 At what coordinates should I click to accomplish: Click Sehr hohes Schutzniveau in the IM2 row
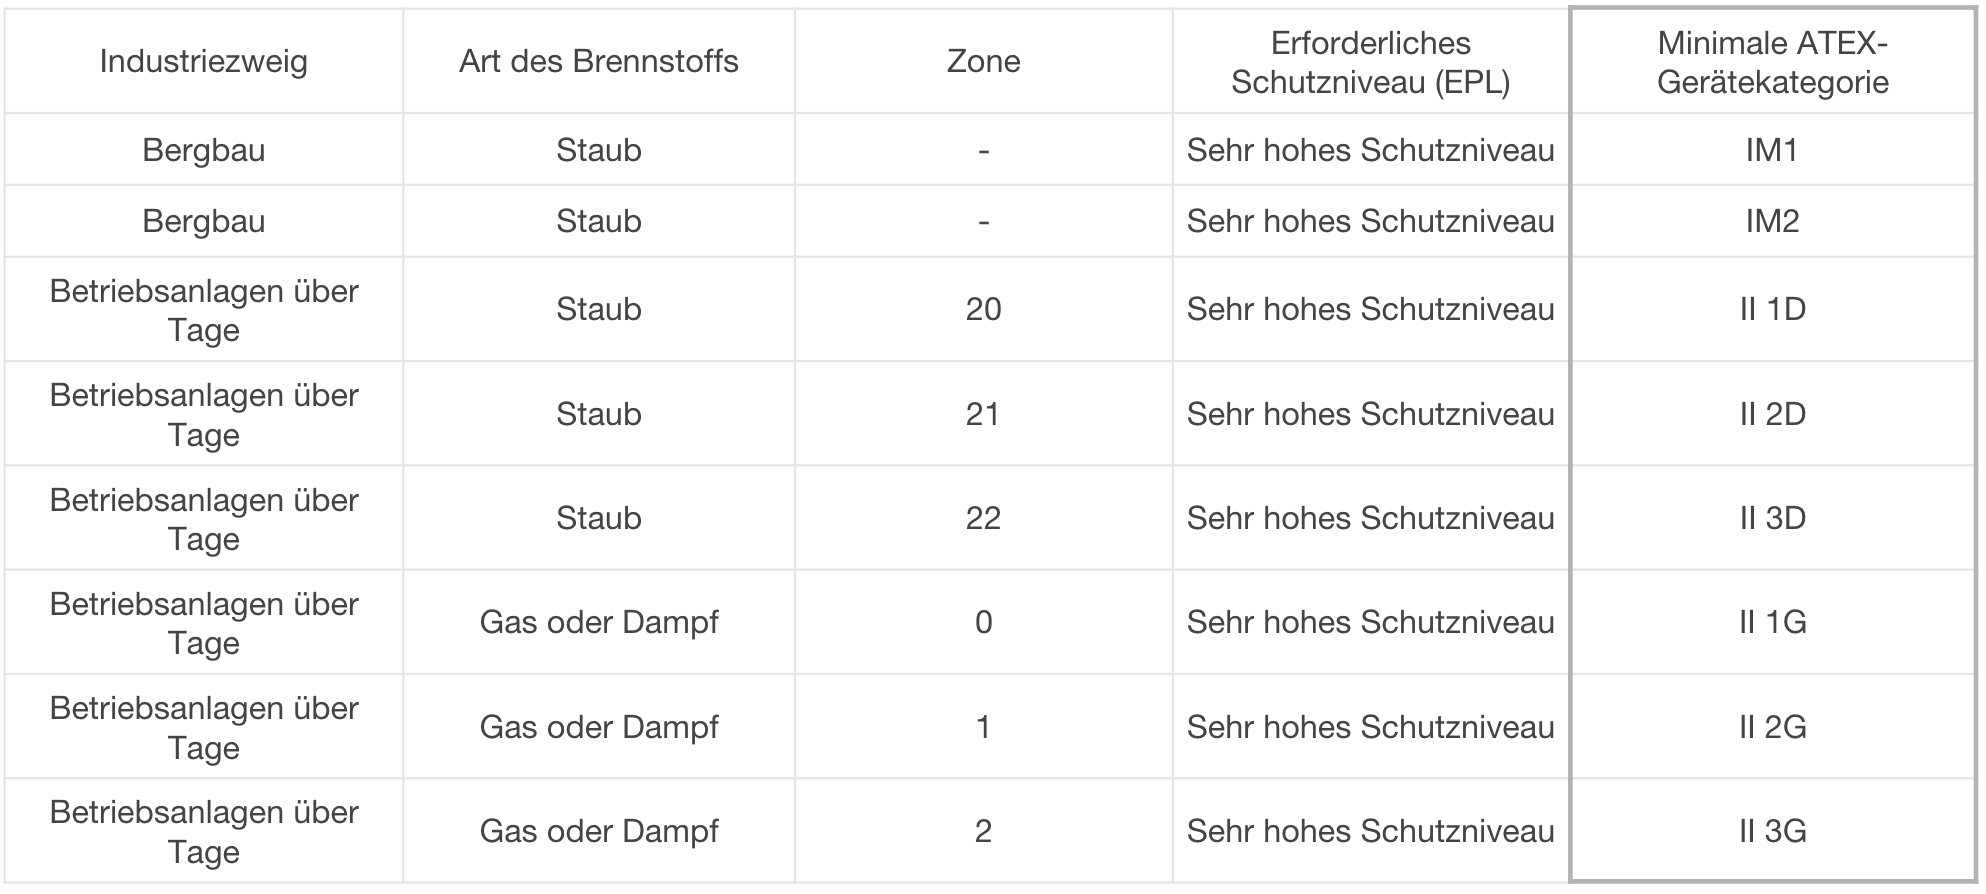[1370, 221]
